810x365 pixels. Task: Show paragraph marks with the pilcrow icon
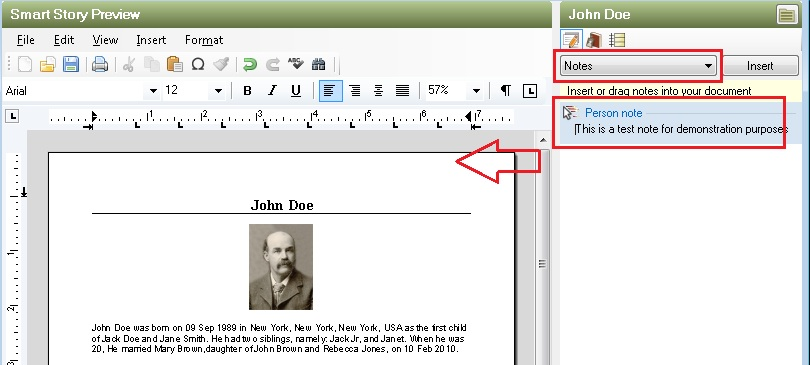click(506, 91)
